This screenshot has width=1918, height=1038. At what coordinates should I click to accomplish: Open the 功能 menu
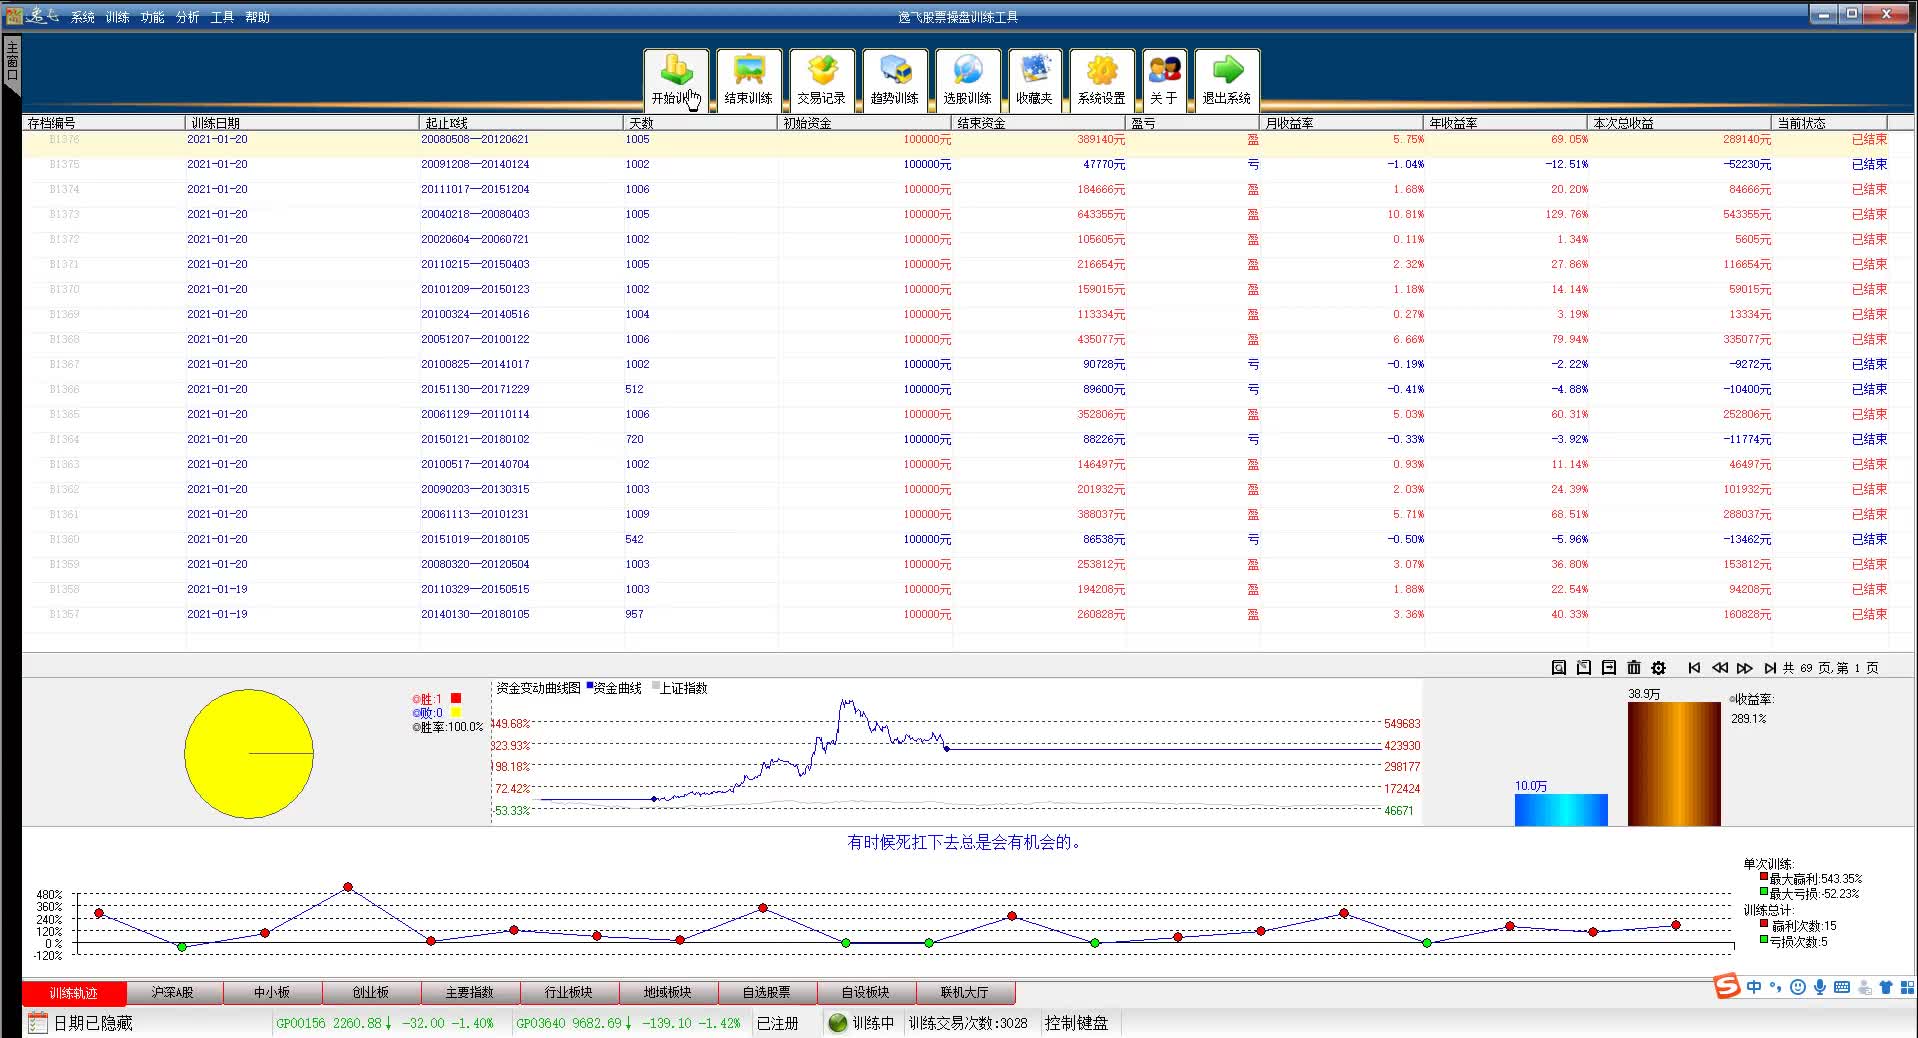pos(153,17)
